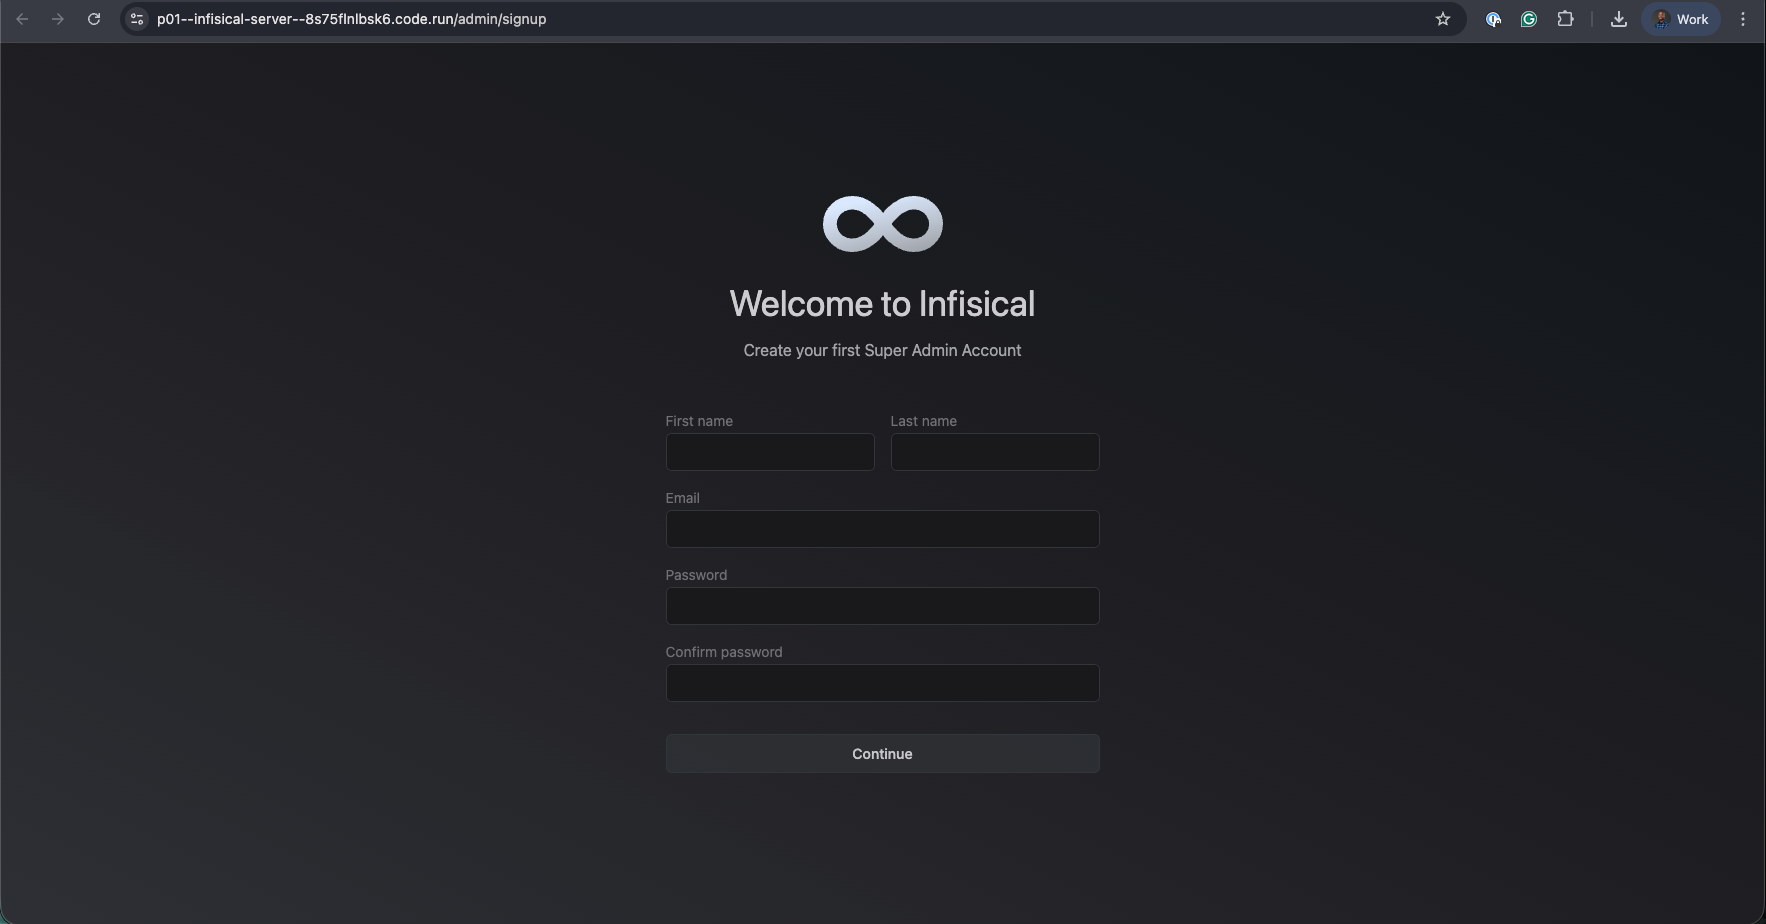This screenshot has width=1766, height=924.
Task: Click the Welcome to Infisical heading
Action: (882, 304)
